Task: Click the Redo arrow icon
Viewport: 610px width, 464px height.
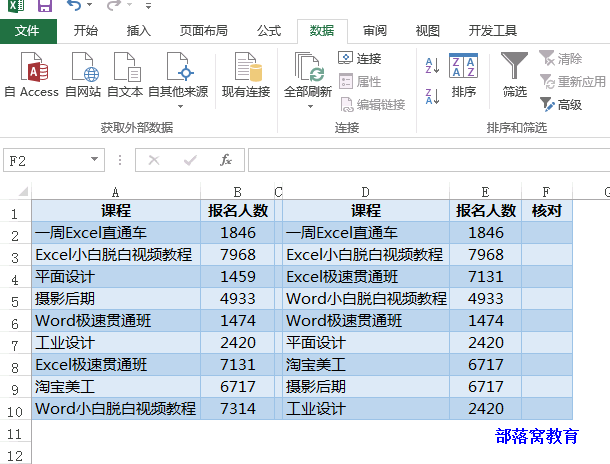Action: (x=114, y=5)
